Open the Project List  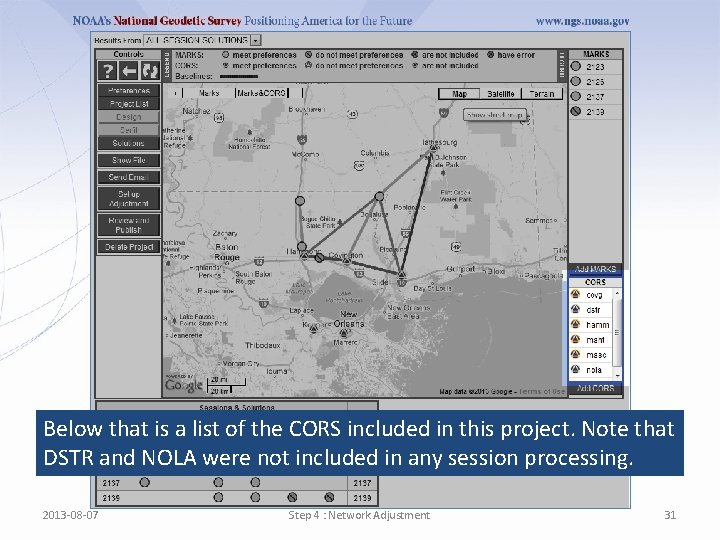coord(129,104)
